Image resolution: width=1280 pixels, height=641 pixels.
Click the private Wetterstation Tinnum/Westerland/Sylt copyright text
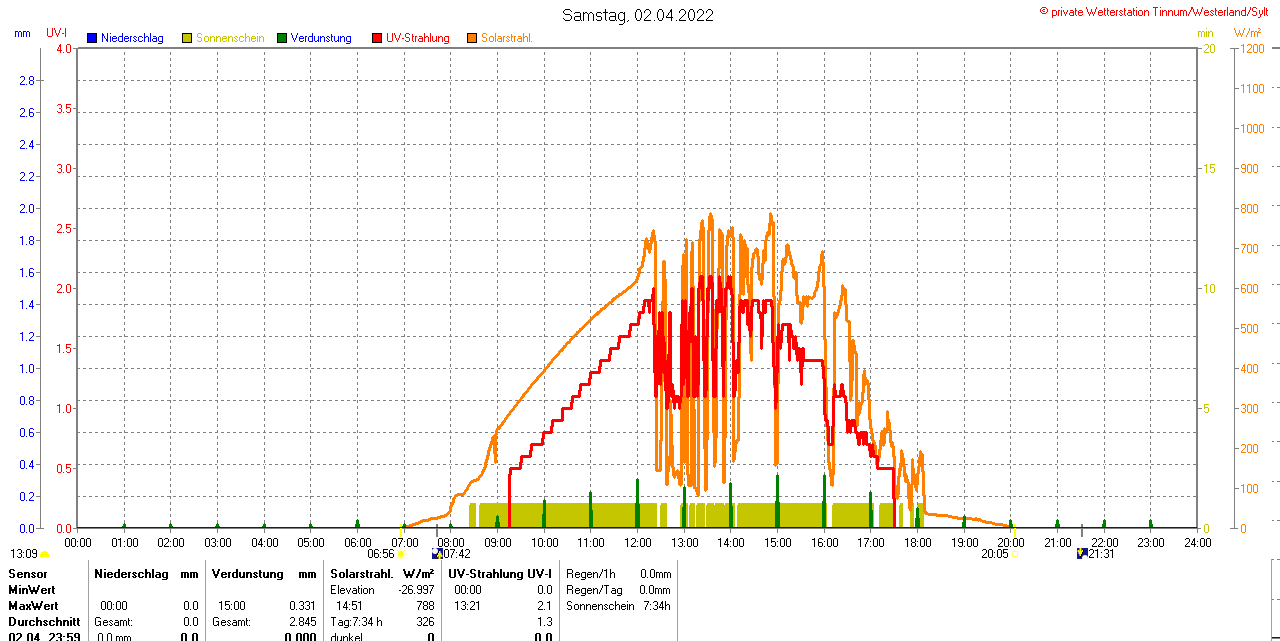click(1158, 11)
